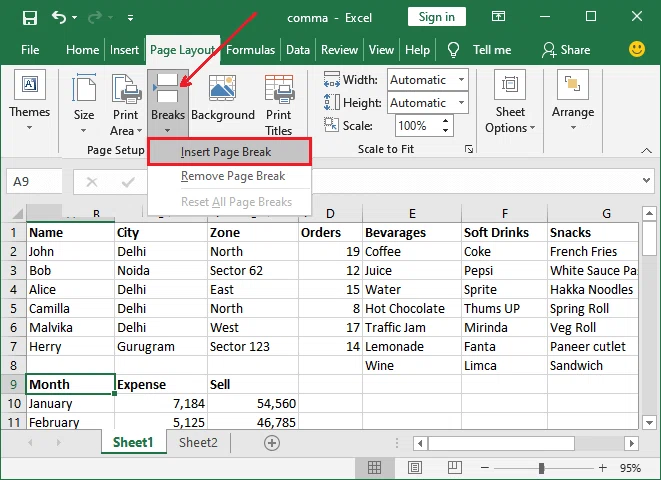Open the File tab
This screenshot has width=661, height=480.
point(30,50)
